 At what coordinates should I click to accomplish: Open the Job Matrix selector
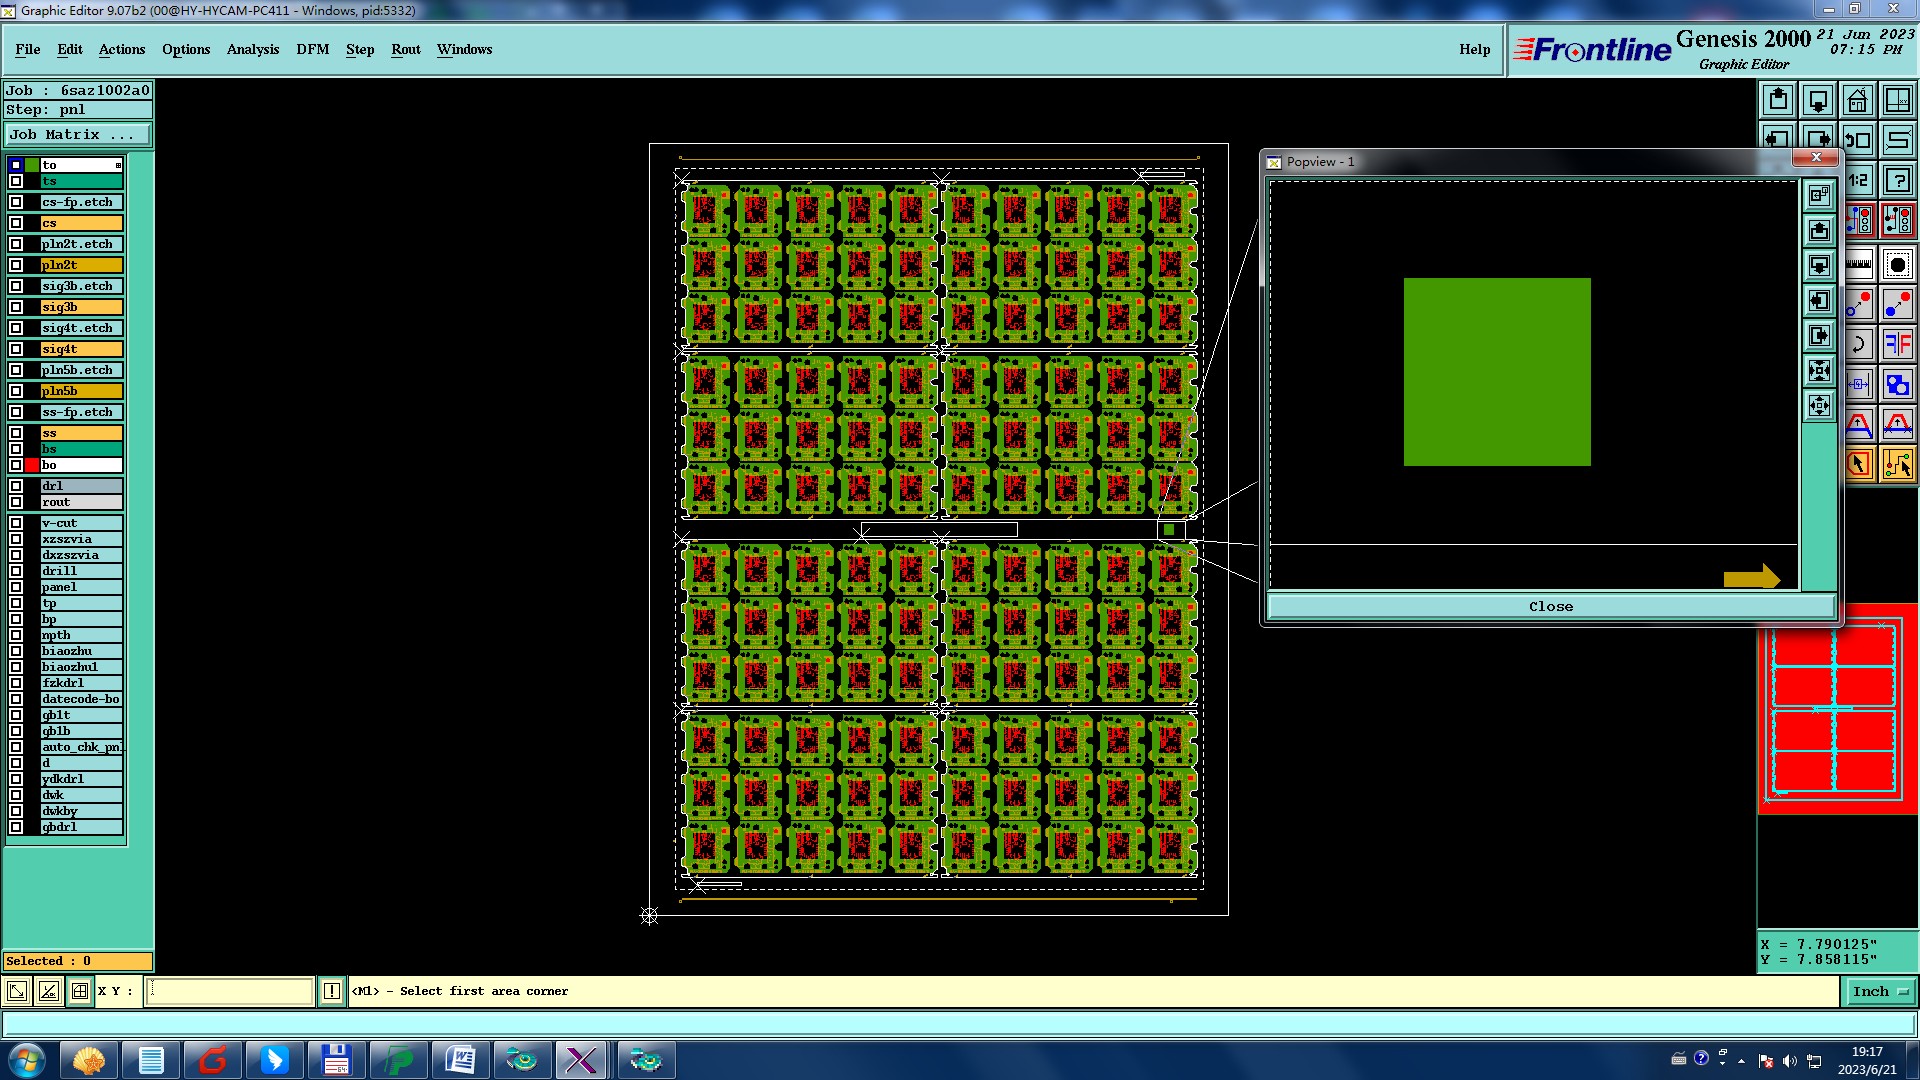(x=78, y=134)
